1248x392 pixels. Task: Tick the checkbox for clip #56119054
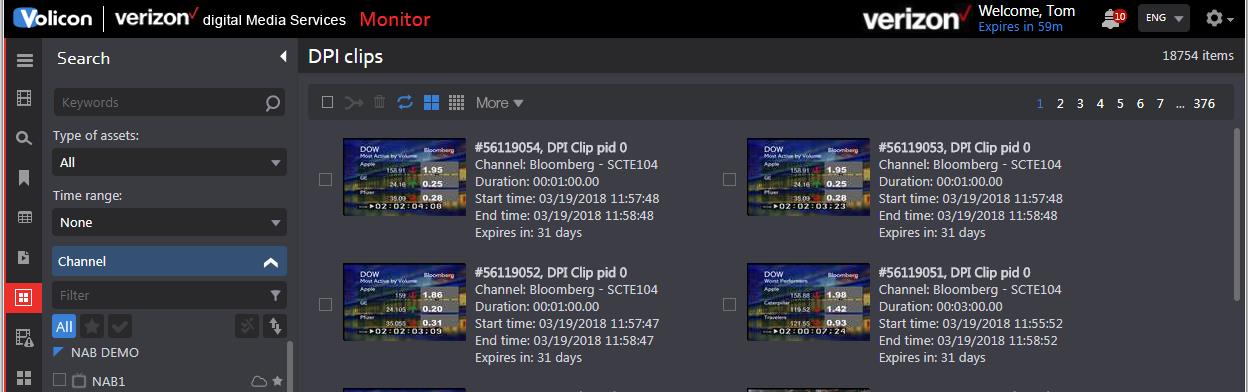pyautogui.click(x=325, y=180)
